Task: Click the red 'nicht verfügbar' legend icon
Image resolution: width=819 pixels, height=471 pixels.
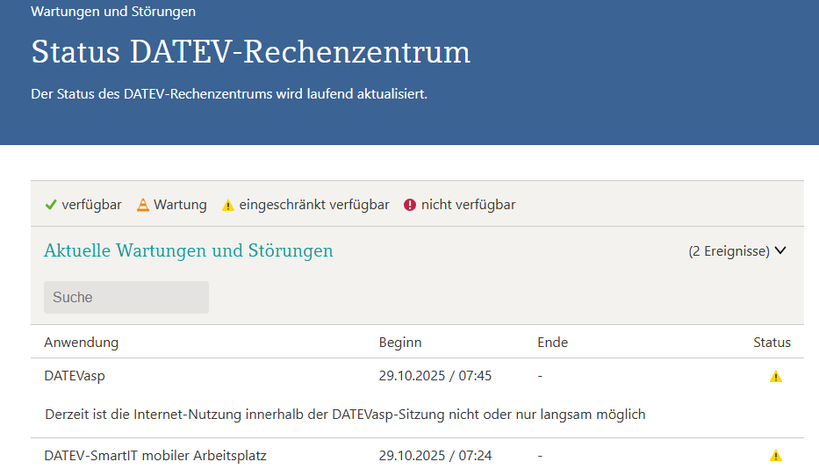Action: 410,205
